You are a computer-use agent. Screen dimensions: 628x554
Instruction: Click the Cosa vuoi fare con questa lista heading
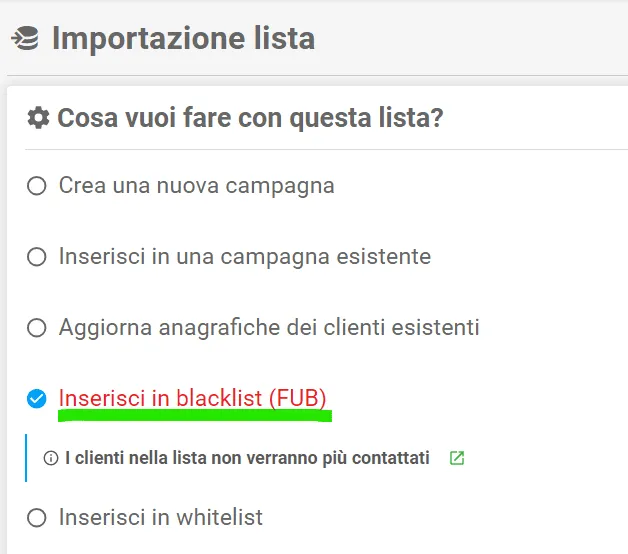[x=250, y=118]
